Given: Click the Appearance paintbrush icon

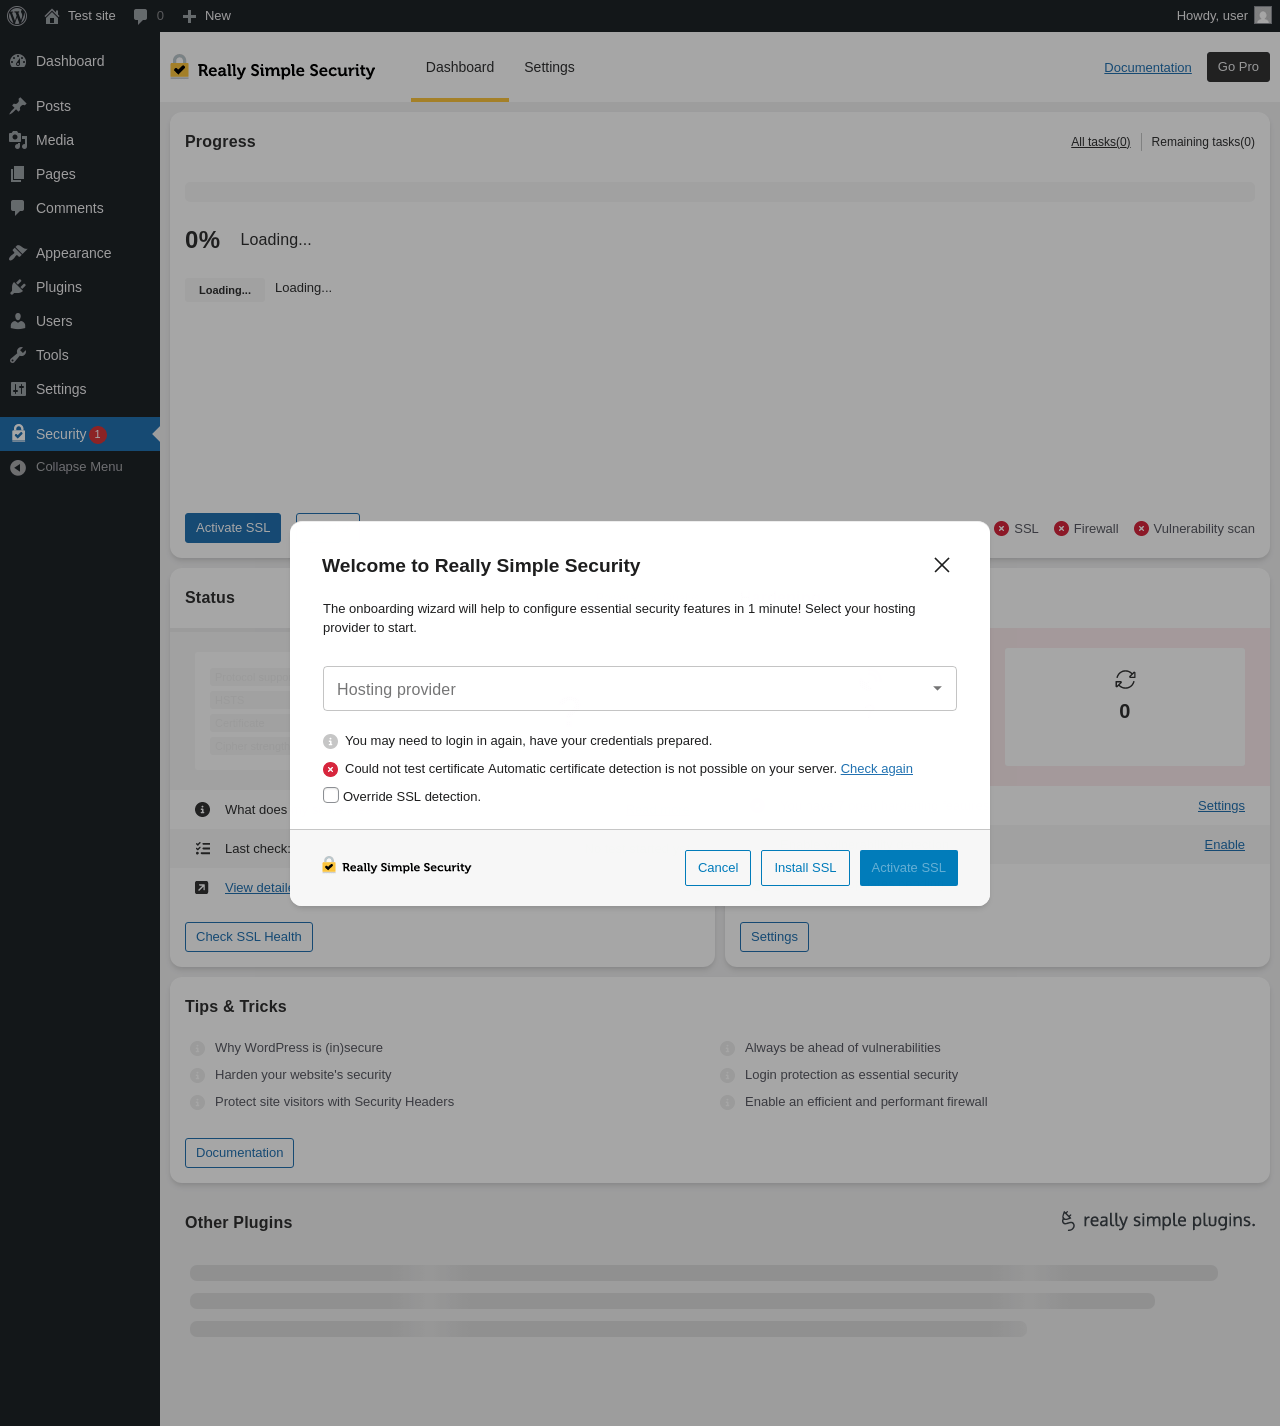Looking at the screenshot, I should [18, 253].
